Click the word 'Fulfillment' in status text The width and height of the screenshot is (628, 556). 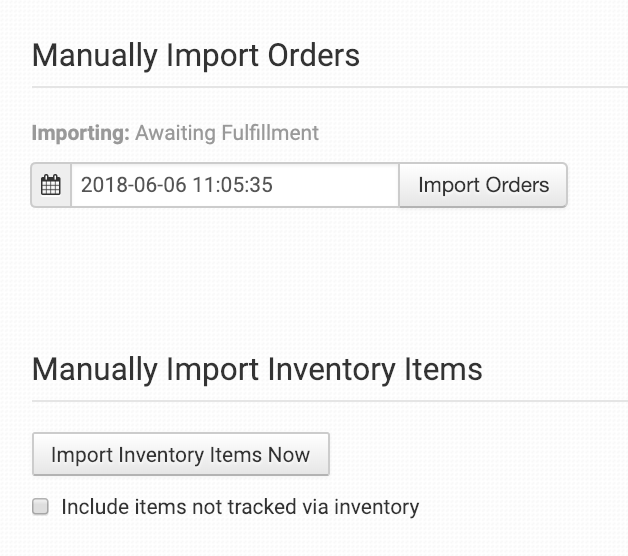[x=266, y=132]
